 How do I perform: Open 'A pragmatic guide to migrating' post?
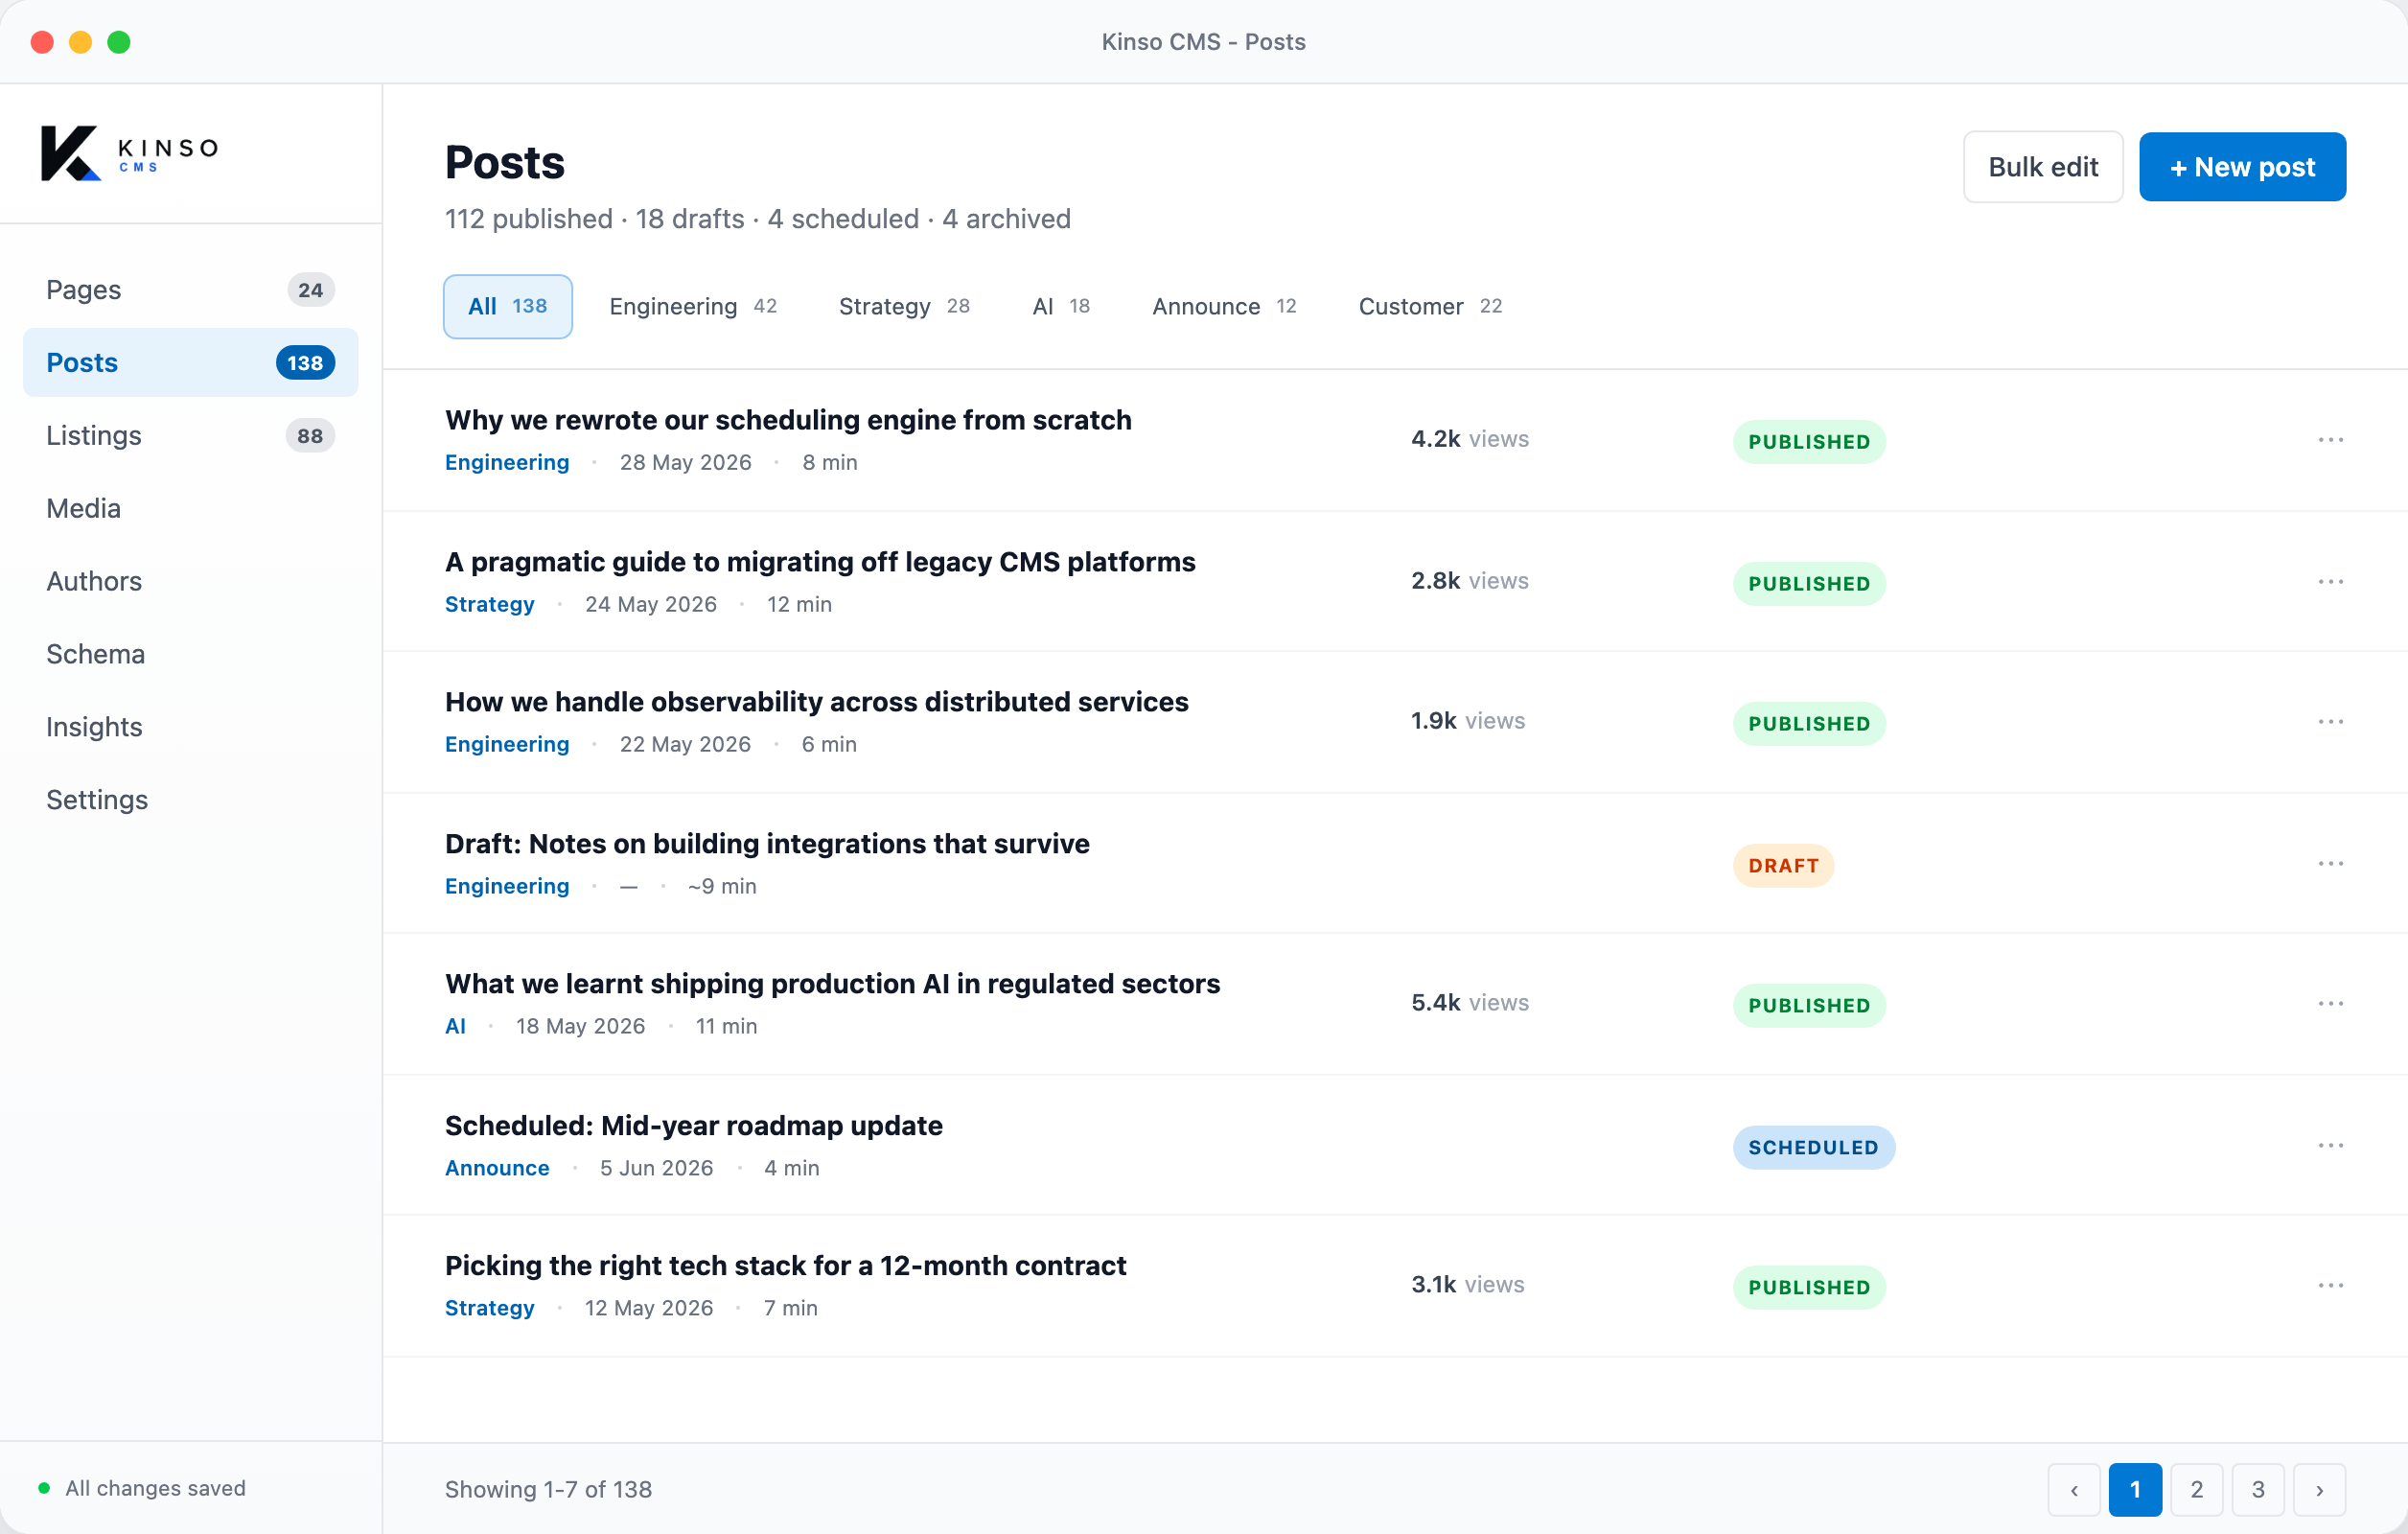pos(820,562)
